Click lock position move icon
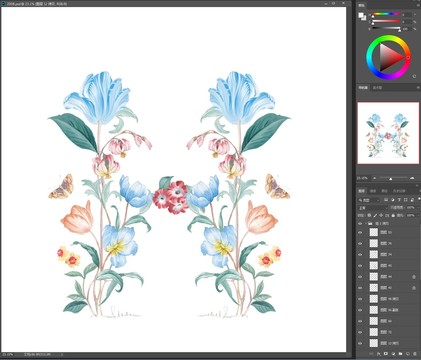 pyautogui.click(x=381, y=215)
